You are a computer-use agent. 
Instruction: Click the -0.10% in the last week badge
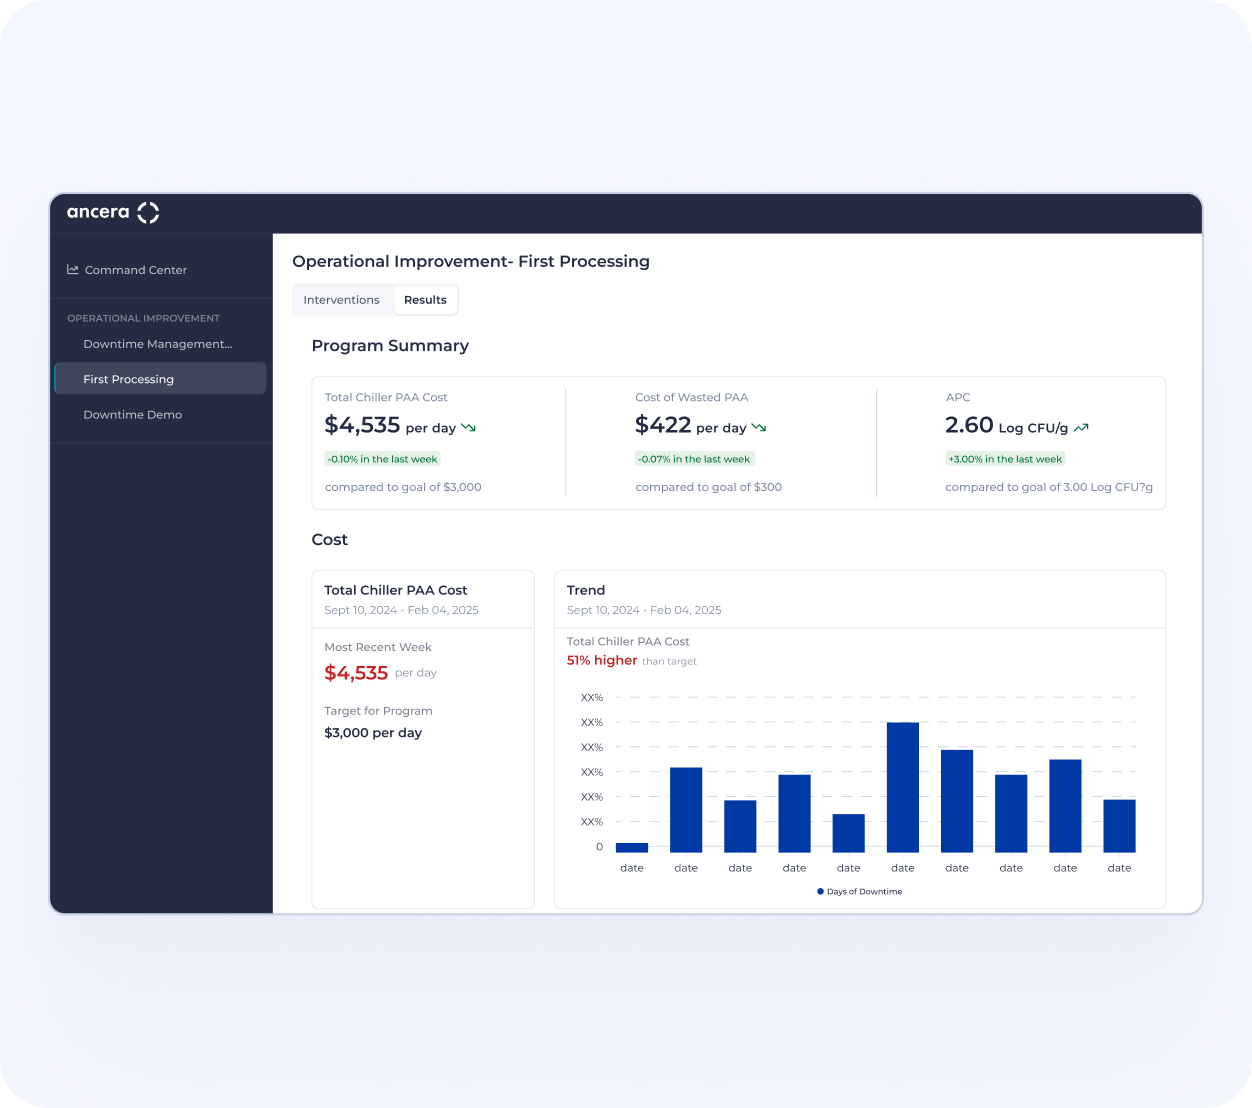pyautogui.click(x=383, y=459)
